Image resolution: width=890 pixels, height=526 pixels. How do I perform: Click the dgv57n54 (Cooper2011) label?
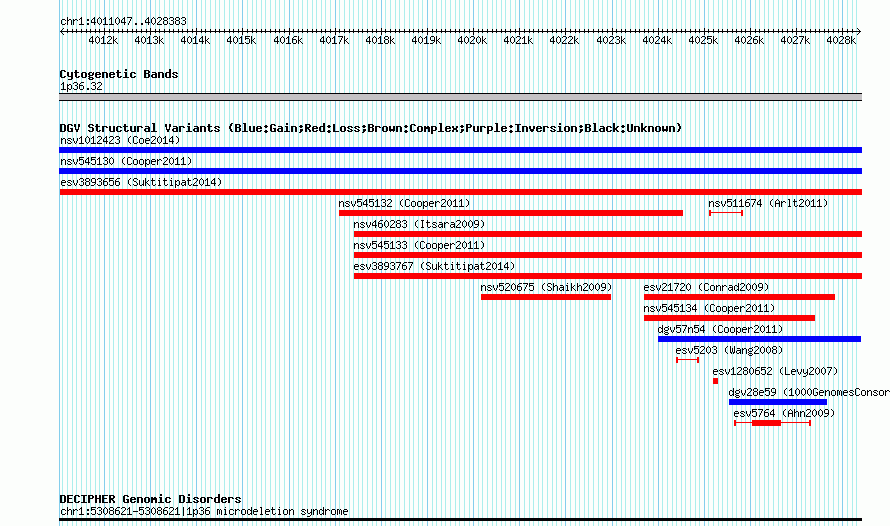(x=720, y=329)
